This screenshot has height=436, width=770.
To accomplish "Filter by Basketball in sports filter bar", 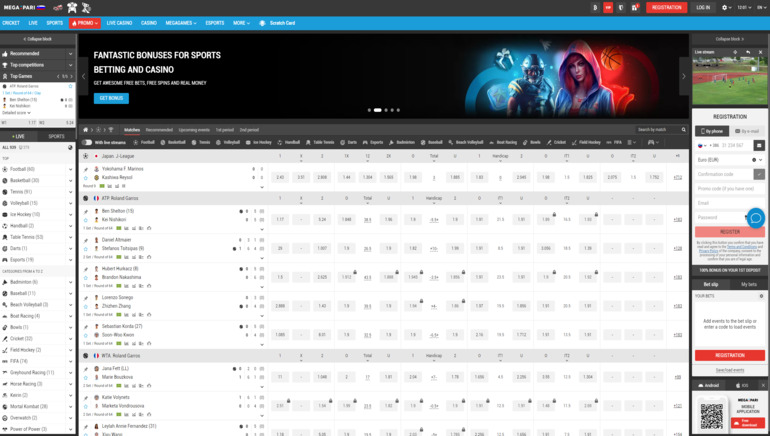I will click(x=173, y=142).
